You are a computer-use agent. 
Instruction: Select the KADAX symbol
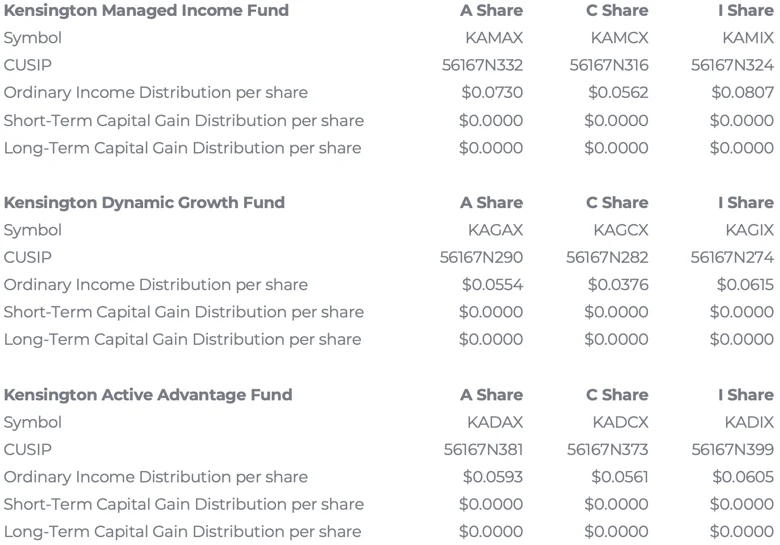tap(495, 423)
